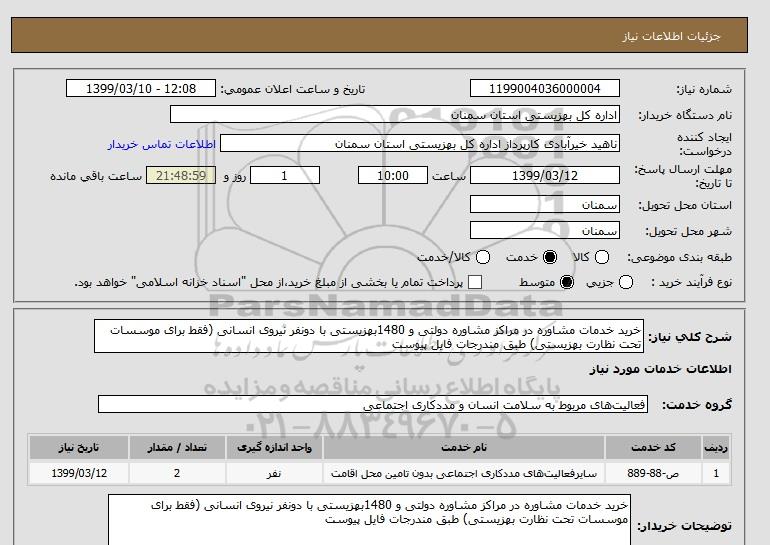
Task: Click the quantity cell showing 2
Action: click(177, 473)
